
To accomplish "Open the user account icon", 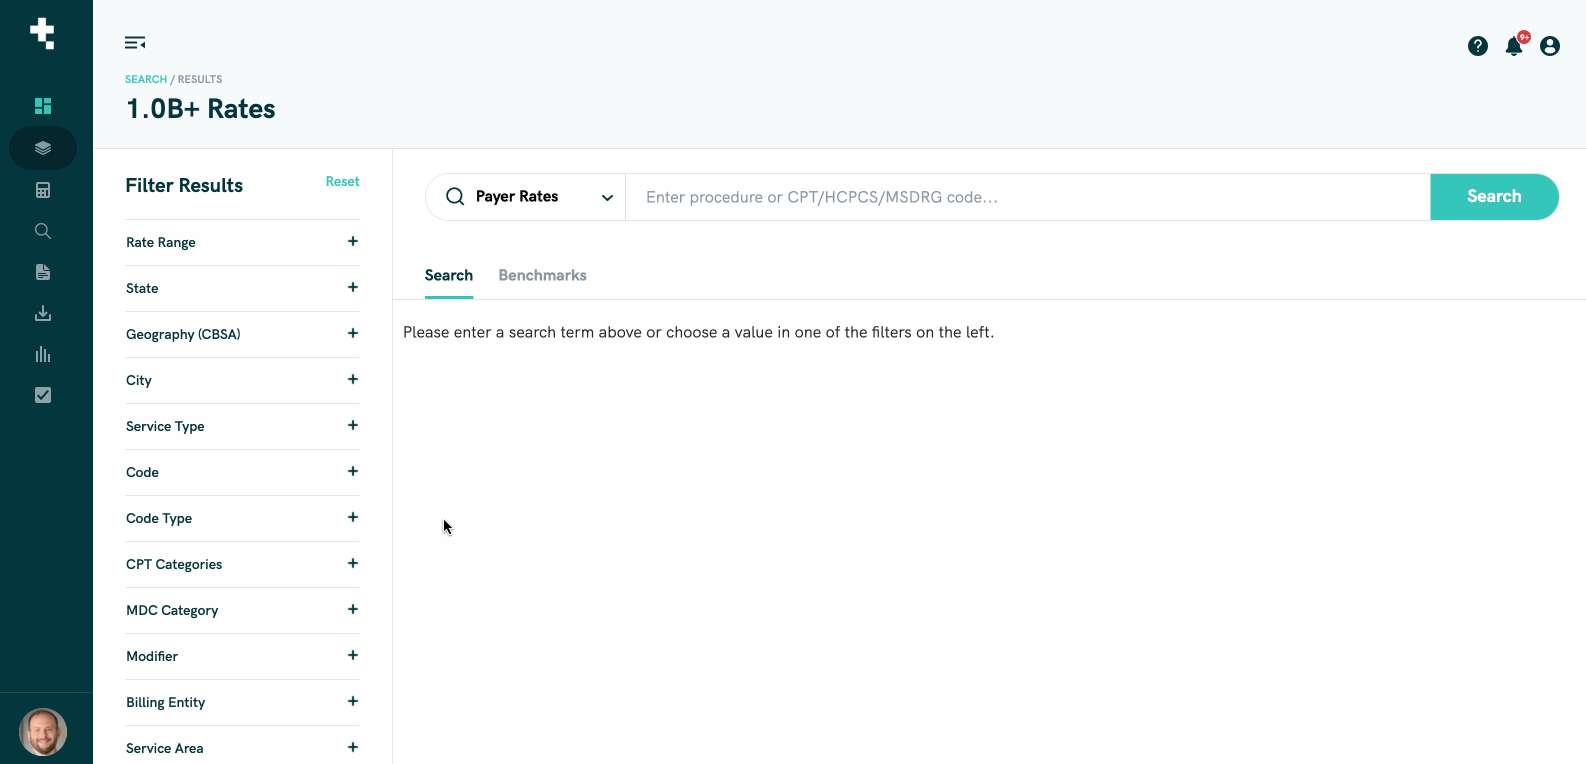I will coord(1549,46).
